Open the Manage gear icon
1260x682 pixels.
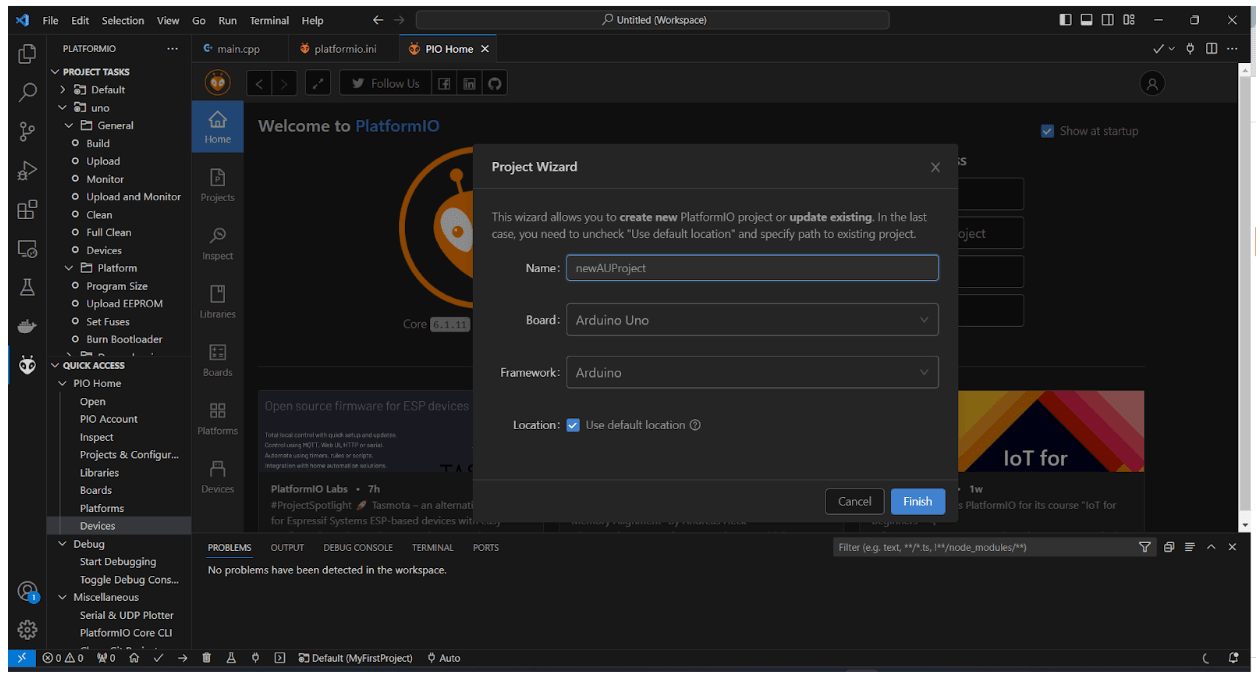28,630
